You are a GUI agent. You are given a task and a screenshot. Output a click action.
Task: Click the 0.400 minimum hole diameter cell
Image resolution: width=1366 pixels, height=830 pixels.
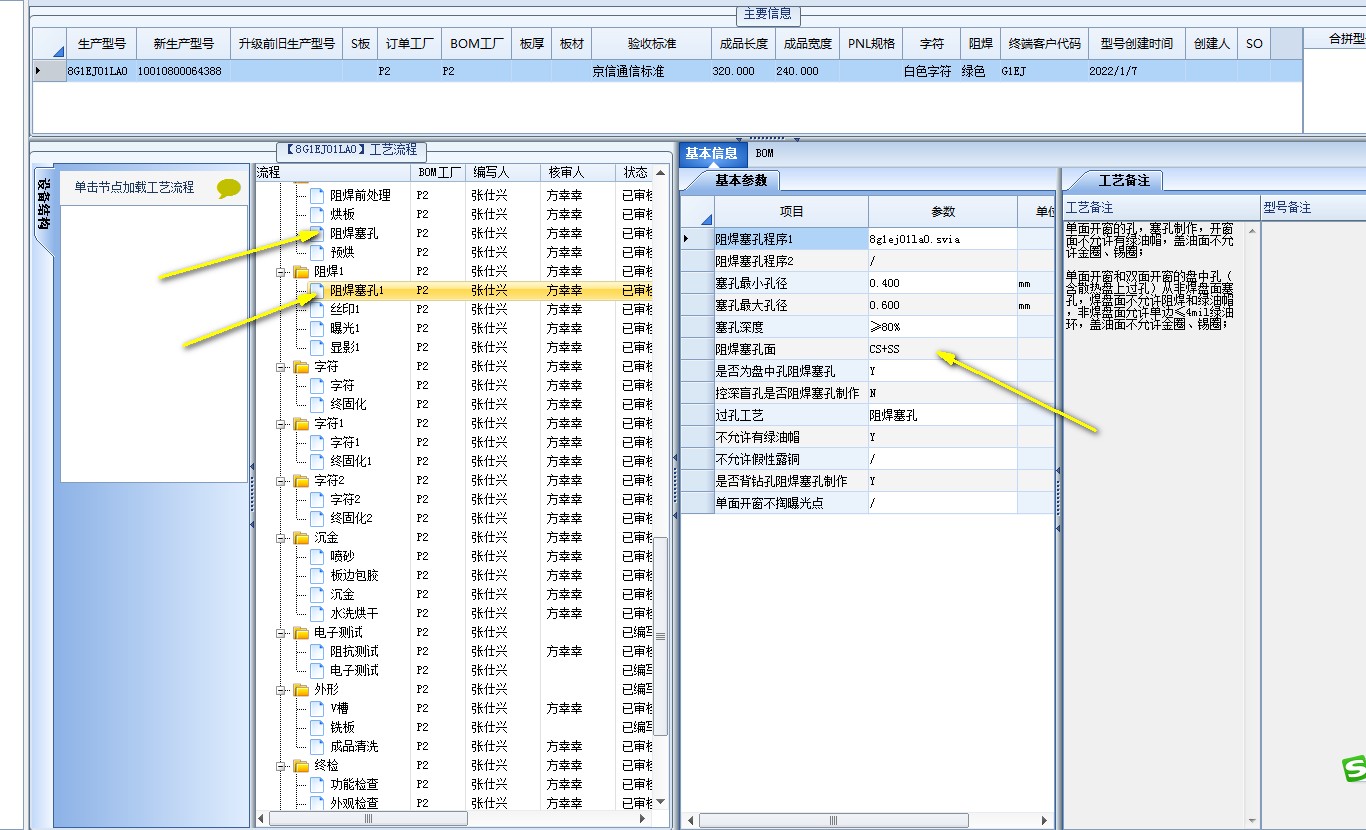(943, 283)
